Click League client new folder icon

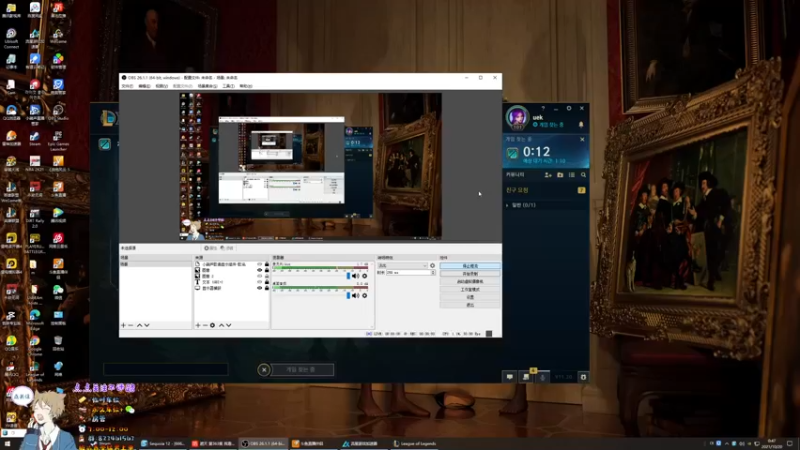coord(560,175)
